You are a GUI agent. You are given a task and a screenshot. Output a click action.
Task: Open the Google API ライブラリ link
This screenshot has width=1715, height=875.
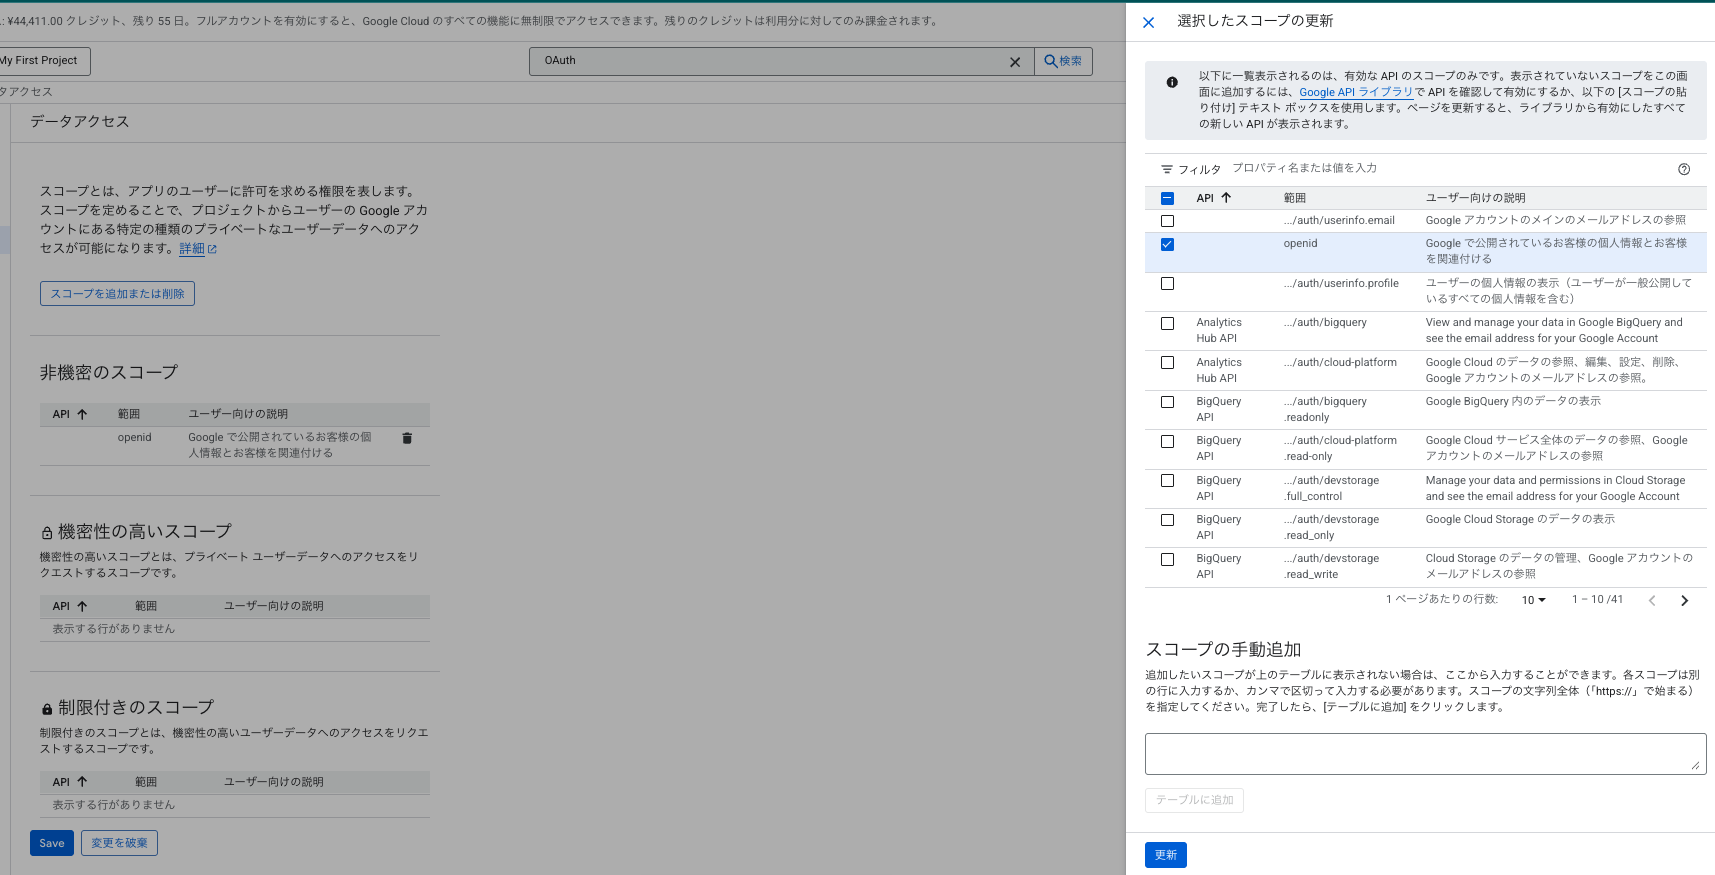[x=1356, y=92]
